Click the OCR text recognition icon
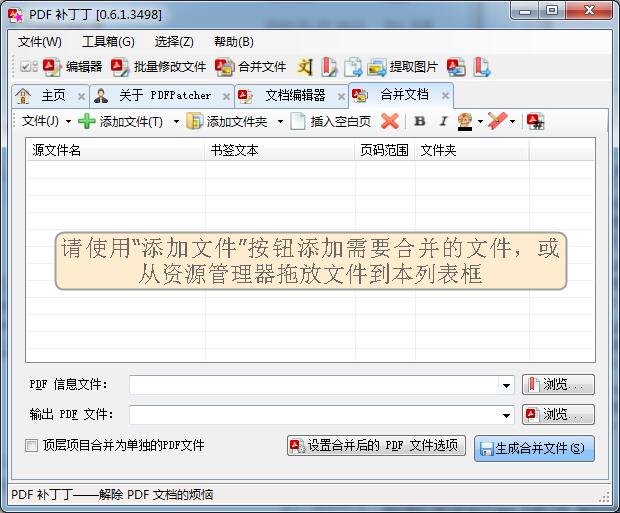The height and width of the screenshot is (513, 620). (x=305, y=67)
